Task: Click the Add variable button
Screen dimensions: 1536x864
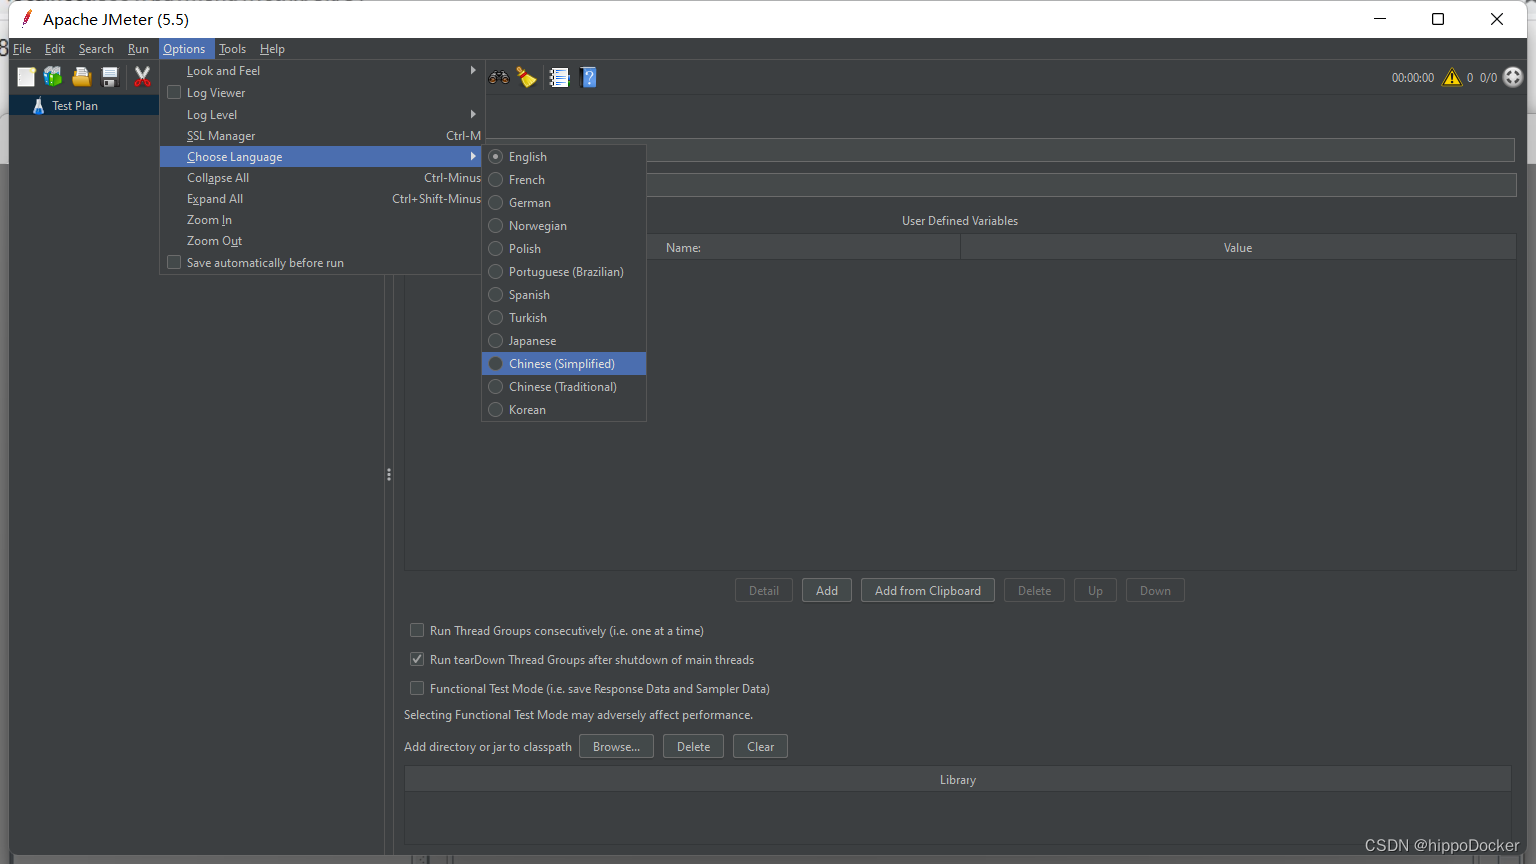Action: (827, 591)
